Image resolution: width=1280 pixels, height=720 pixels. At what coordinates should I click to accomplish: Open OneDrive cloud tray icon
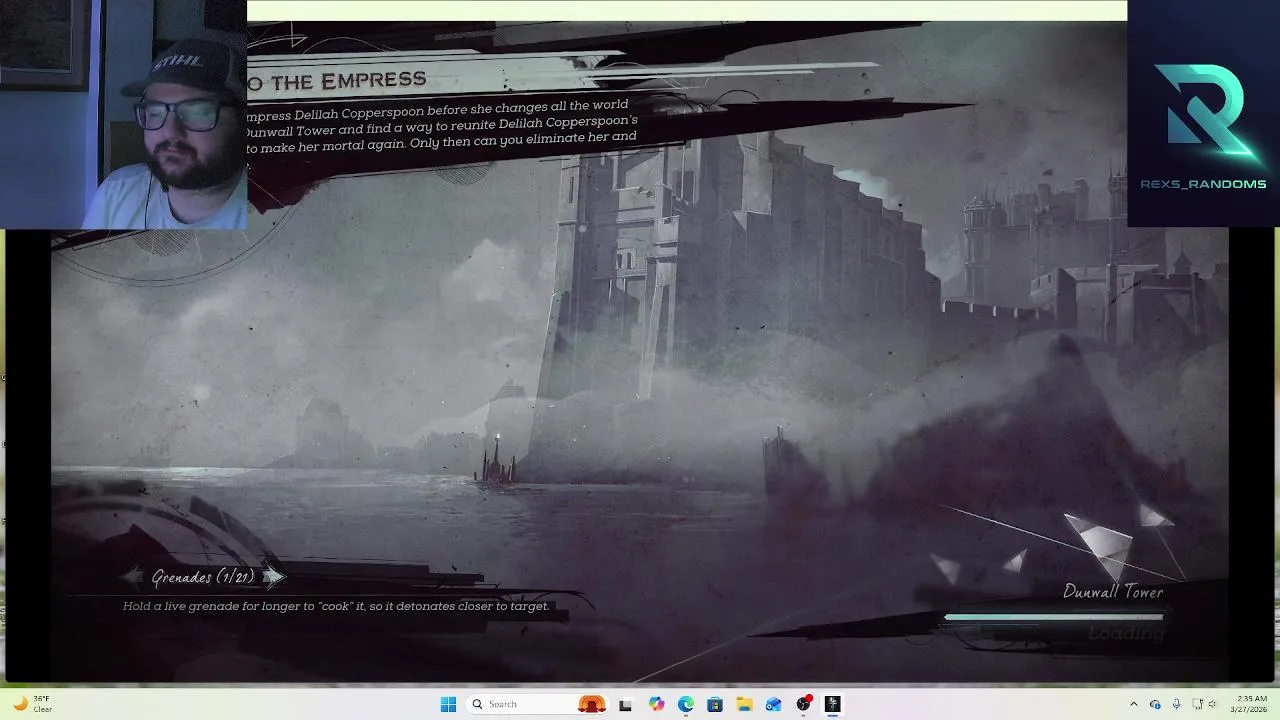coord(1155,704)
